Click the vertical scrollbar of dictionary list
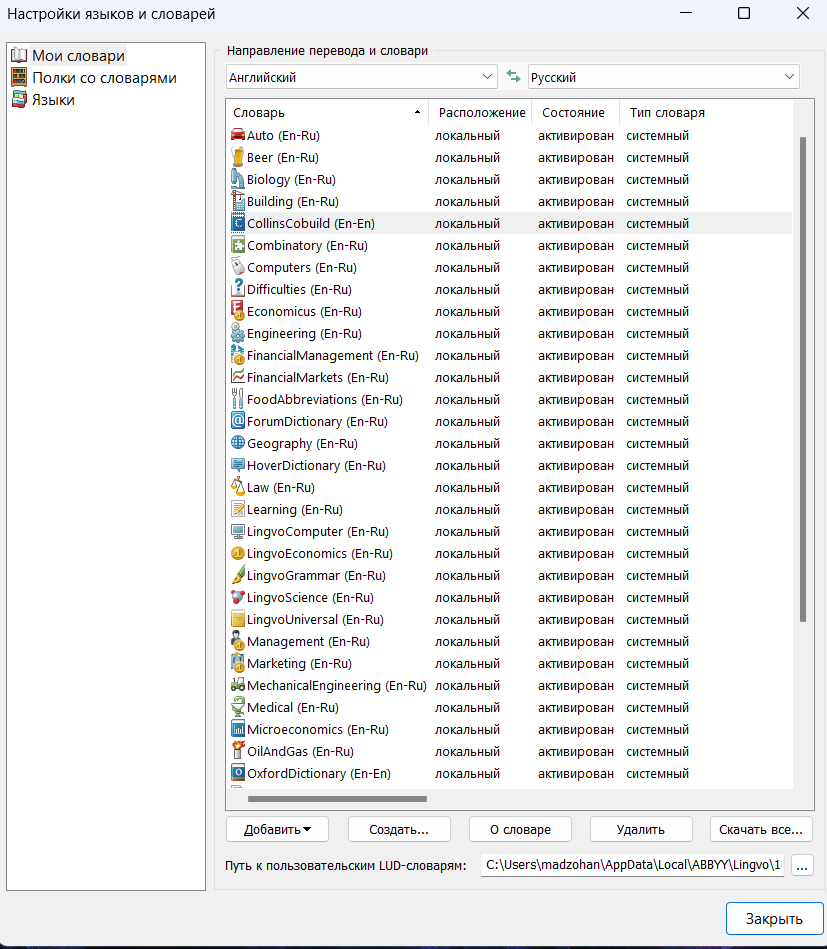 click(803, 379)
